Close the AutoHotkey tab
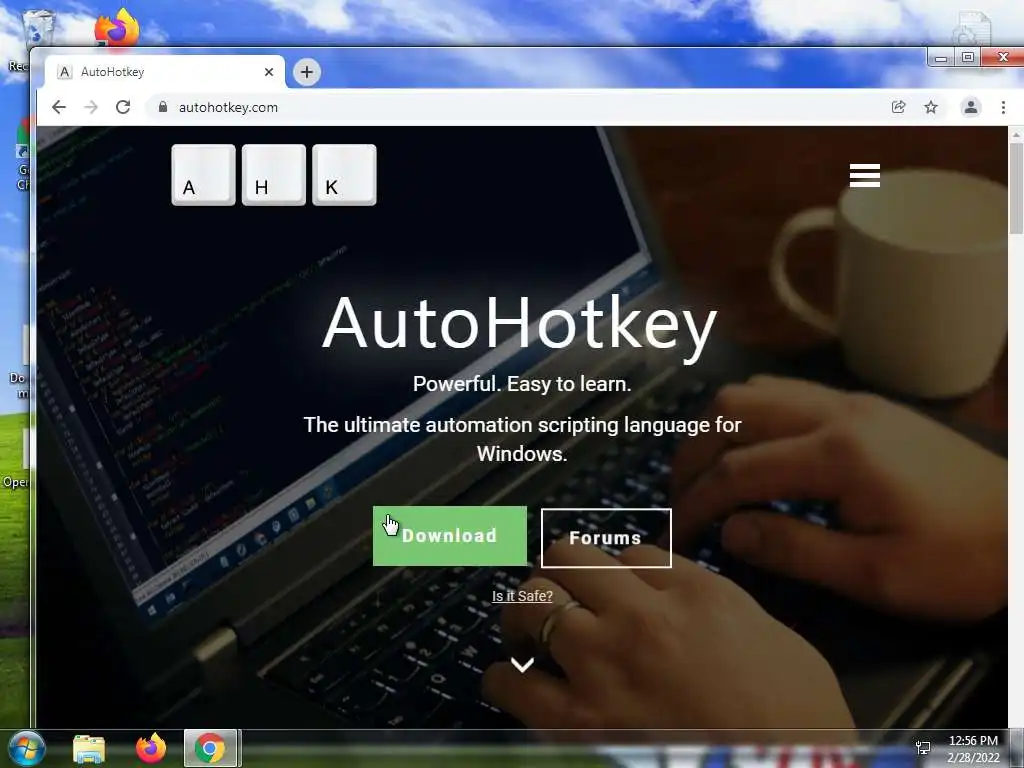 coord(269,72)
